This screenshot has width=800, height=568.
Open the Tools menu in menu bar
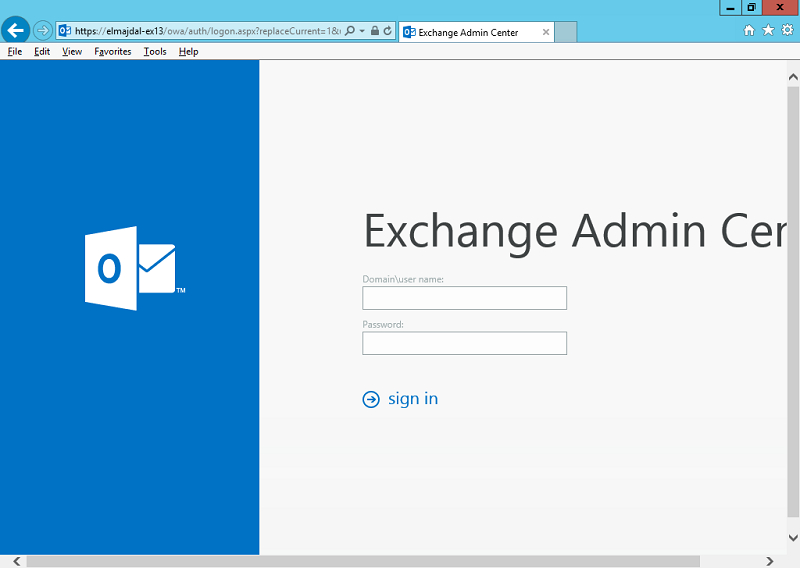click(x=155, y=51)
